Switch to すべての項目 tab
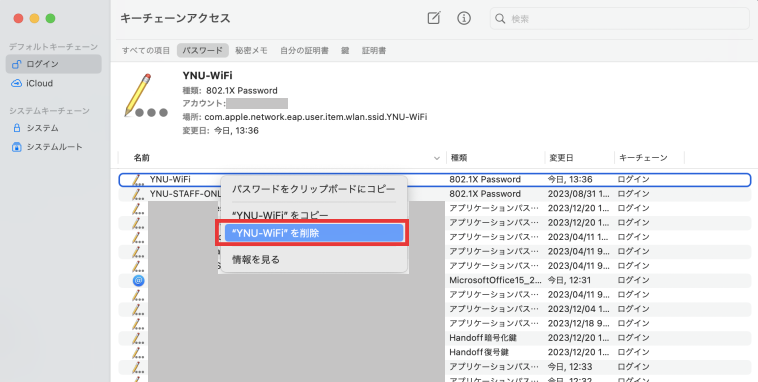Screen dimensions: 758x382 (x=146, y=50)
